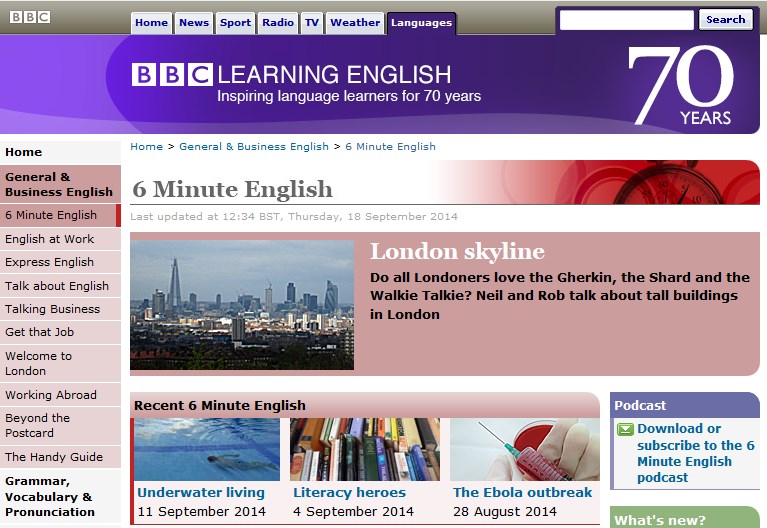Screen dimensions: 767x528
Task: Click the 6 Minute English breadcrumb link
Action: (x=390, y=146)
